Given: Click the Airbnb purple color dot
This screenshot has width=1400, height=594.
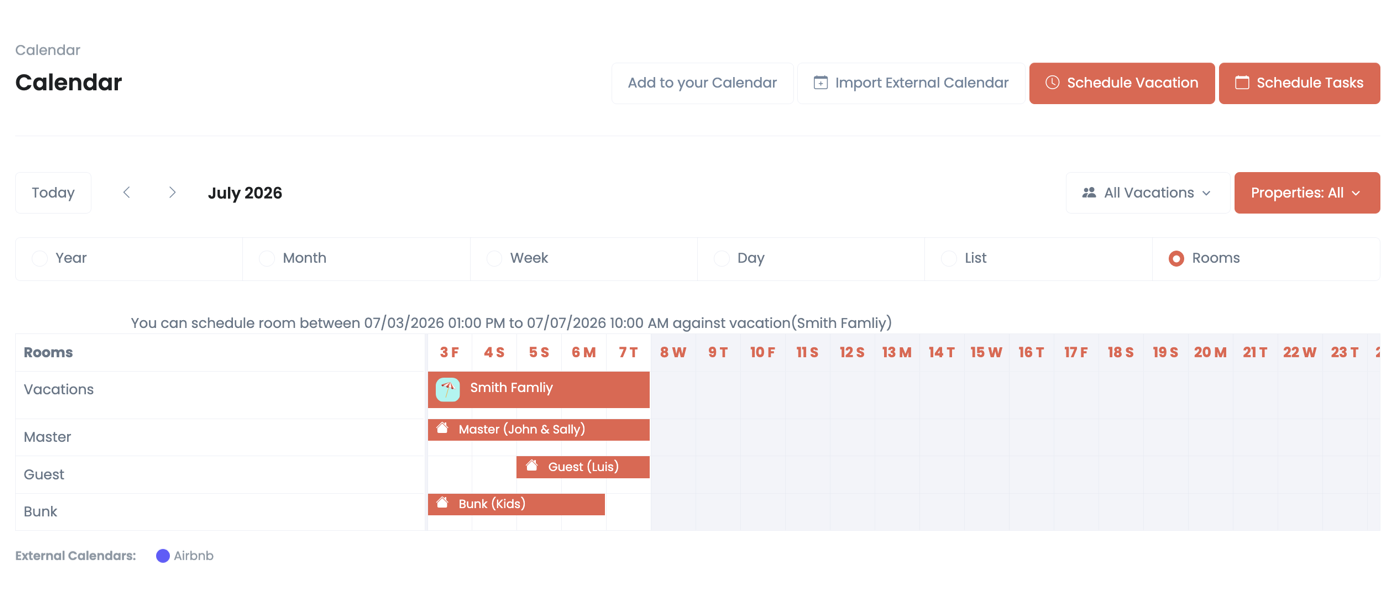Looking at the screenshot, I should tap(163, 556).
